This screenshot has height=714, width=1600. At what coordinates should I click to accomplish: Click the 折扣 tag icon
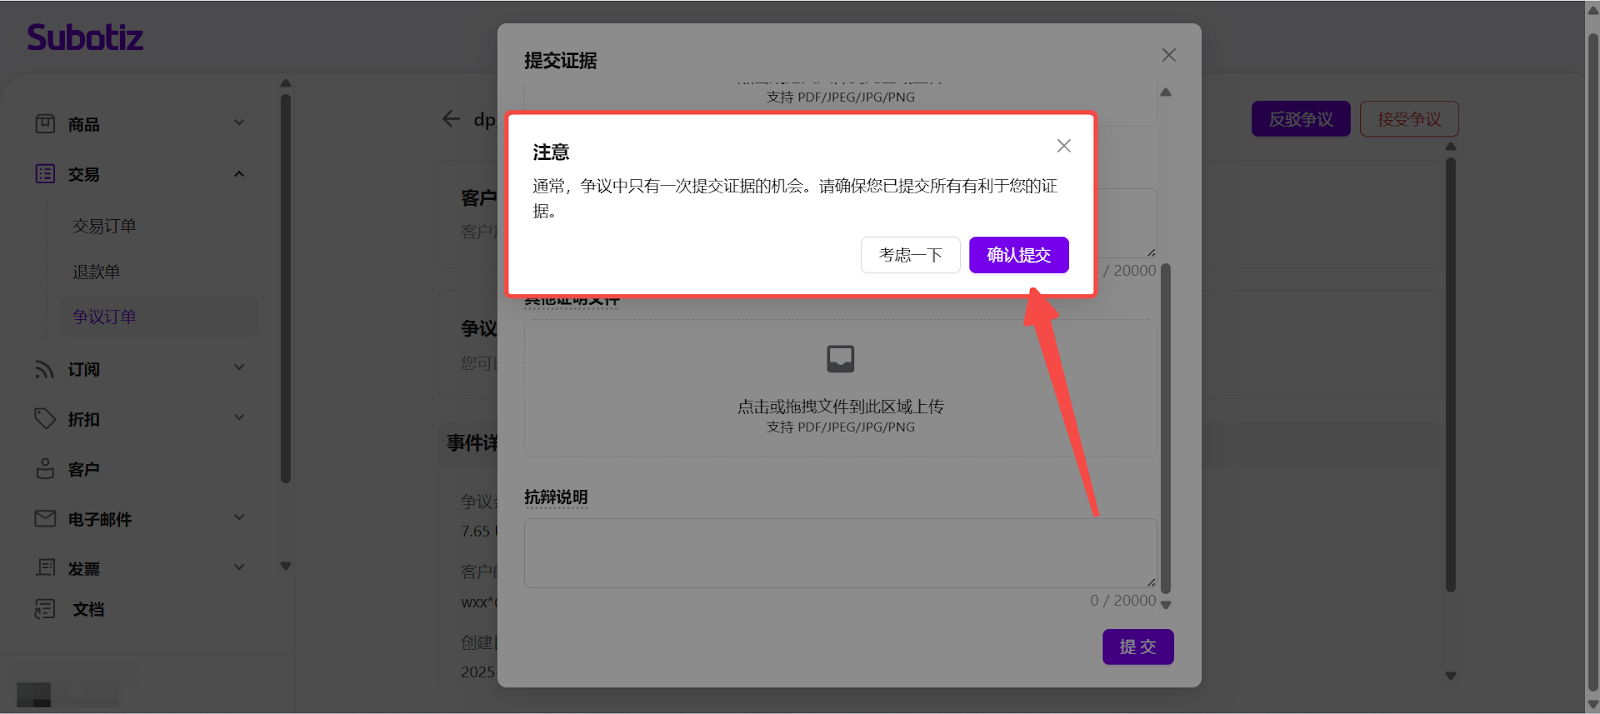coord(45,418)
